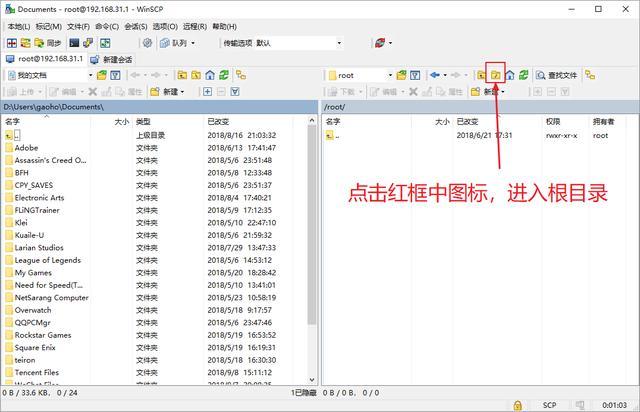This screenshot has width=640, height=412.
Task: Open the 会话(S) menu
Action: 136,27
